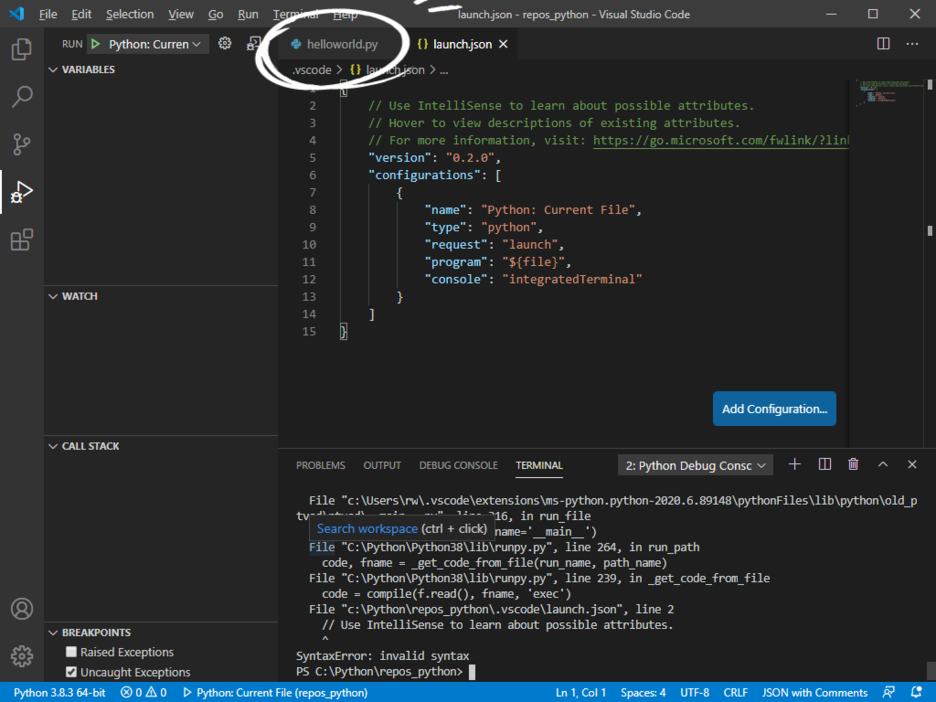Open launch.json via the debug gear icon
The width and height of the screenshot is (936, 702).
pyautogui.click(x=224, y=44)
